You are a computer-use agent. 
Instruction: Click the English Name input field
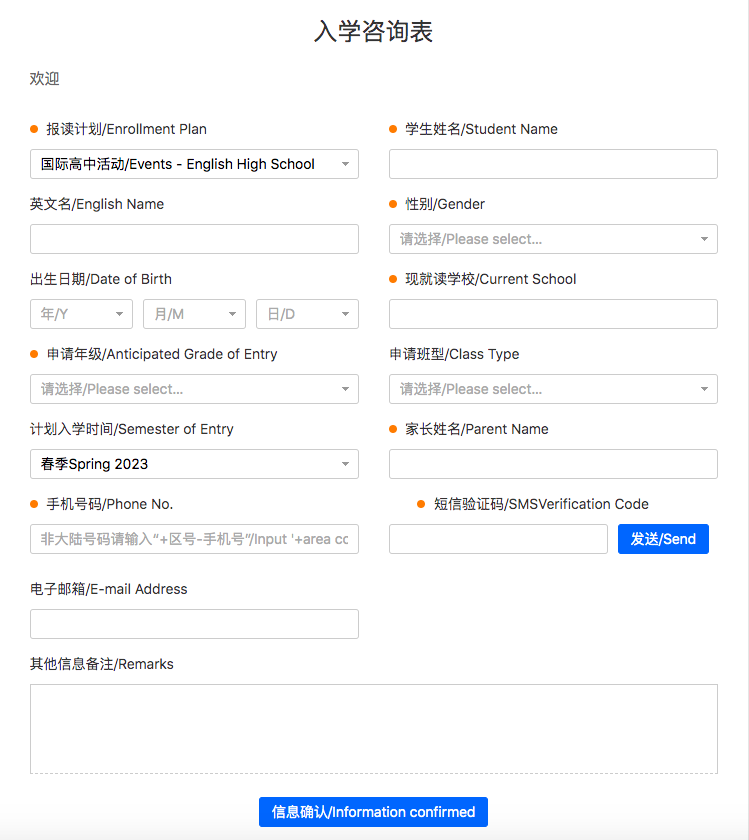click(x=194, y=239)
